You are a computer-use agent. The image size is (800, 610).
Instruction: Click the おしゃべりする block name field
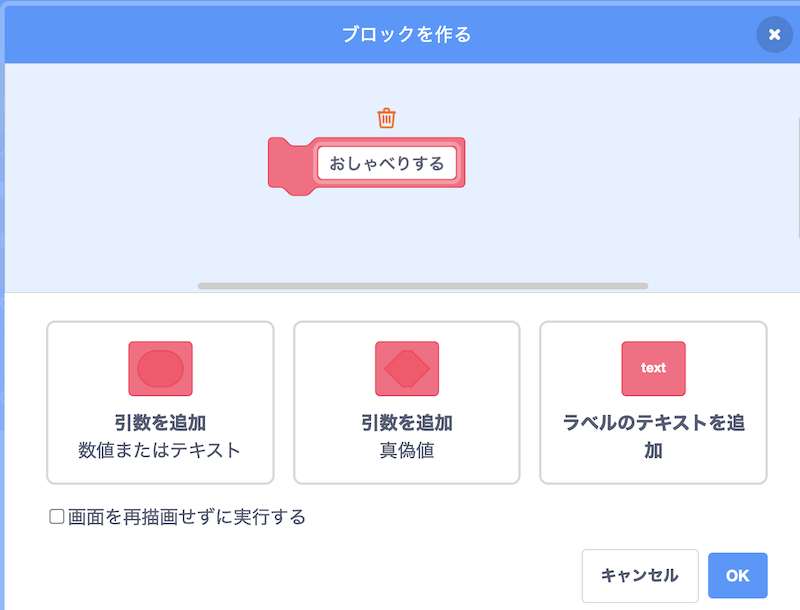[387, 163]
